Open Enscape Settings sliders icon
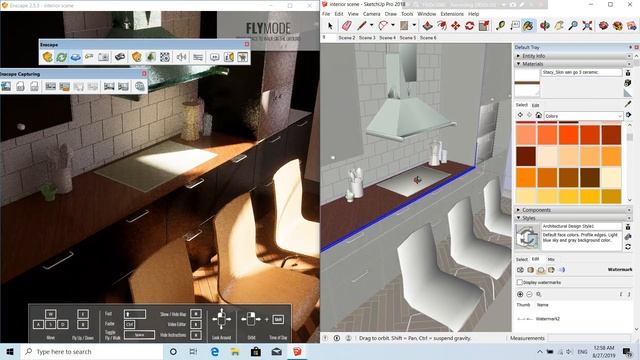The image size is (640, 360). pos(198,57)
